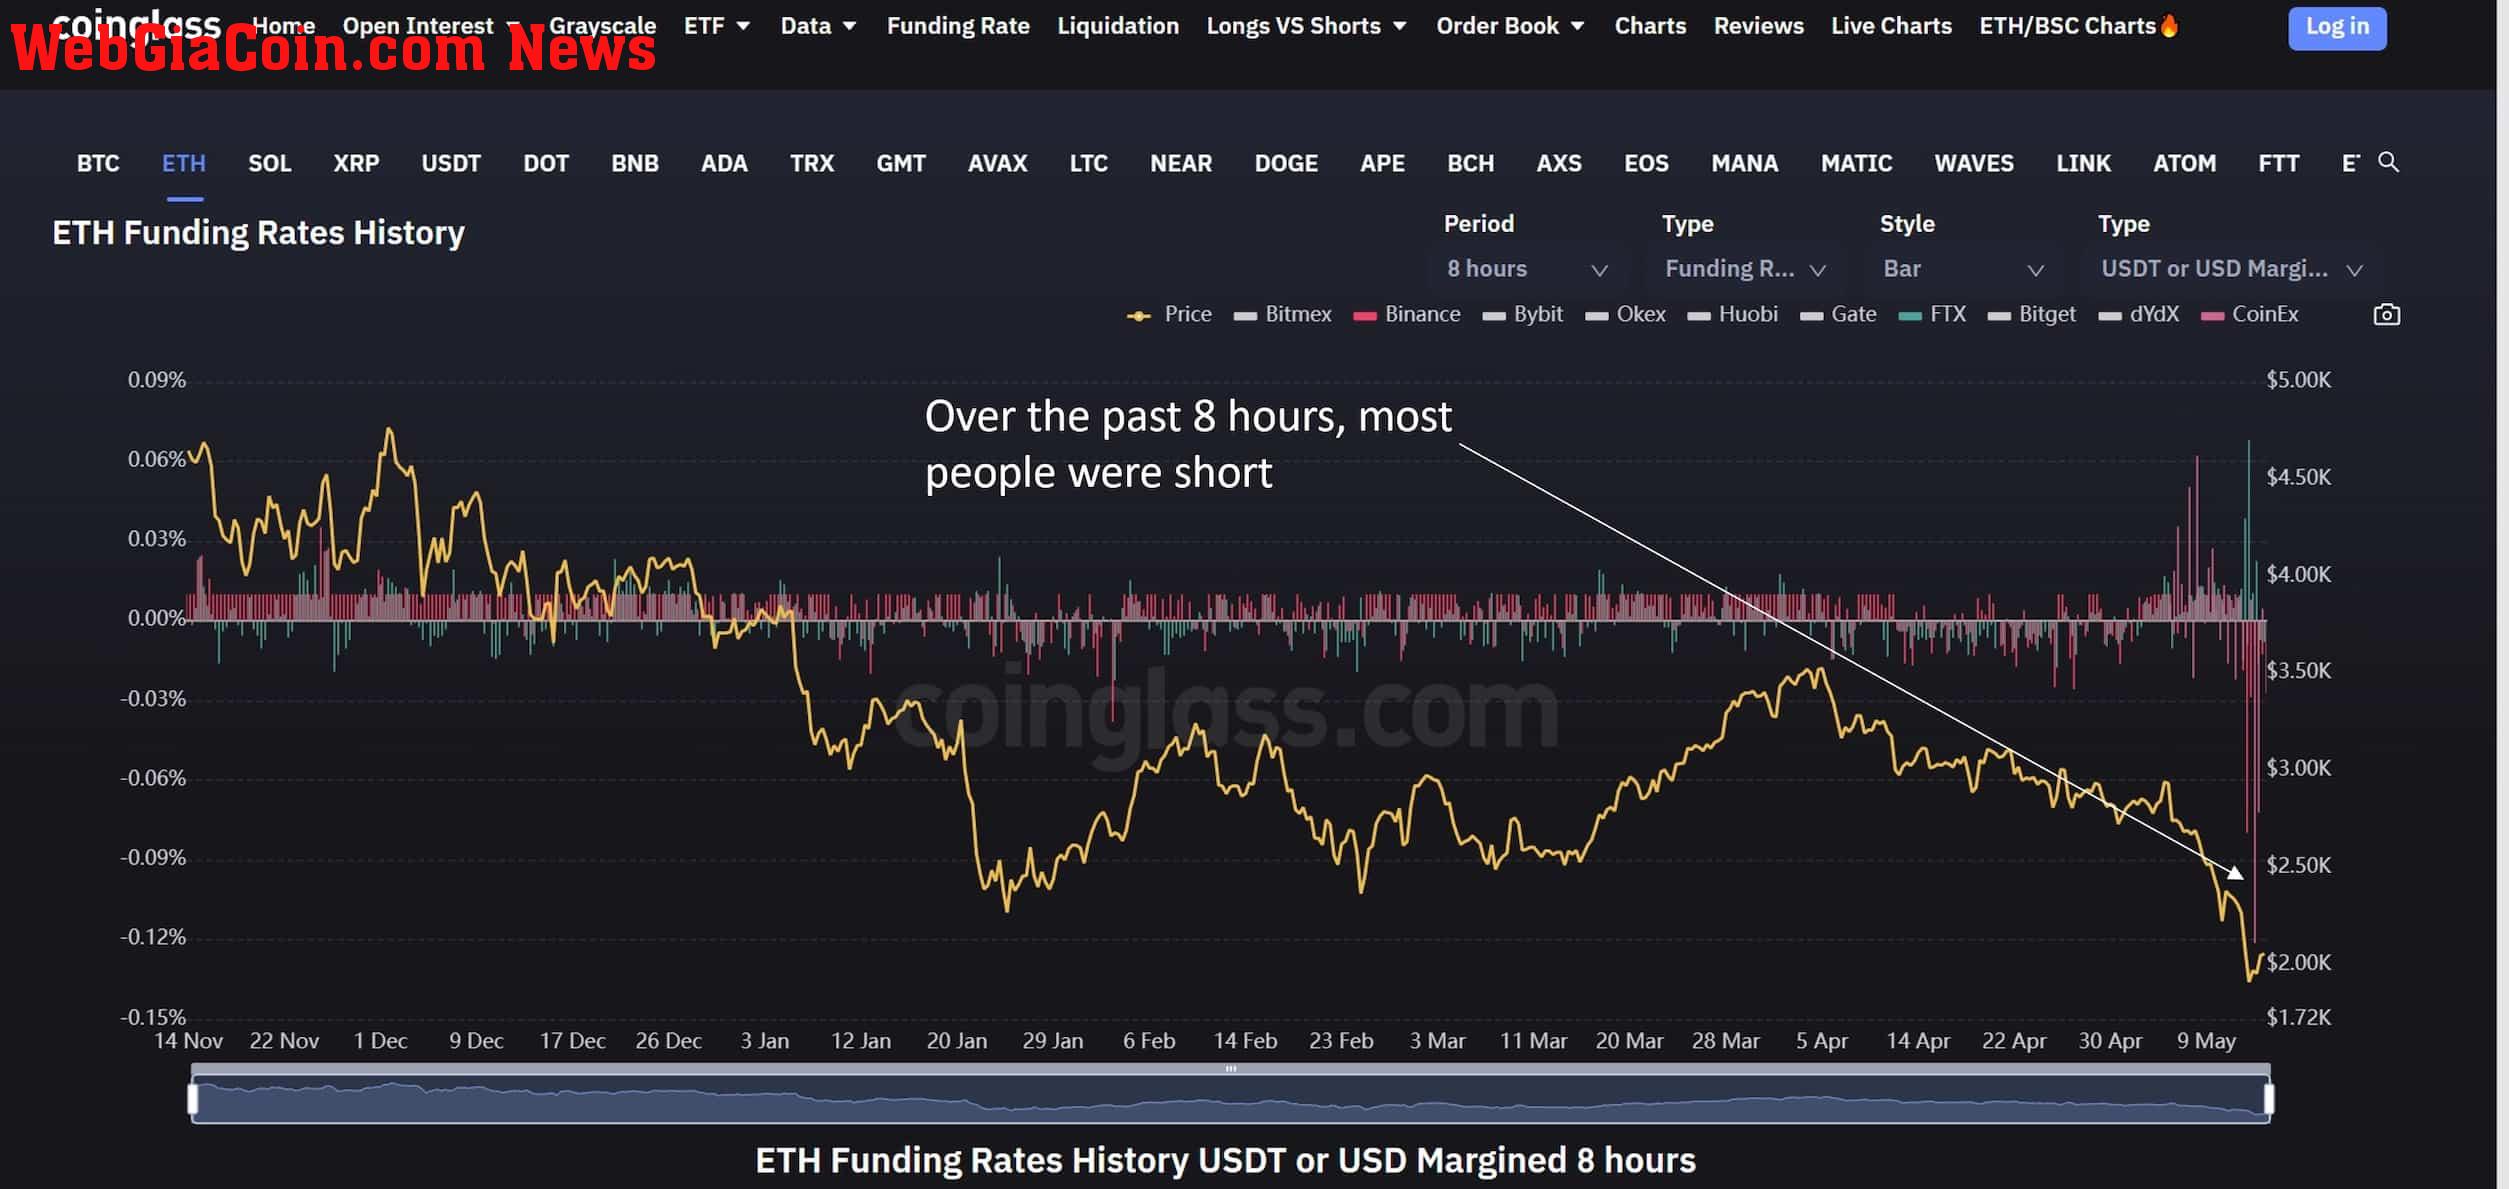Select the DOGE coin tab
This screenshot has width=2509, height=1189.
[1286, 163]
